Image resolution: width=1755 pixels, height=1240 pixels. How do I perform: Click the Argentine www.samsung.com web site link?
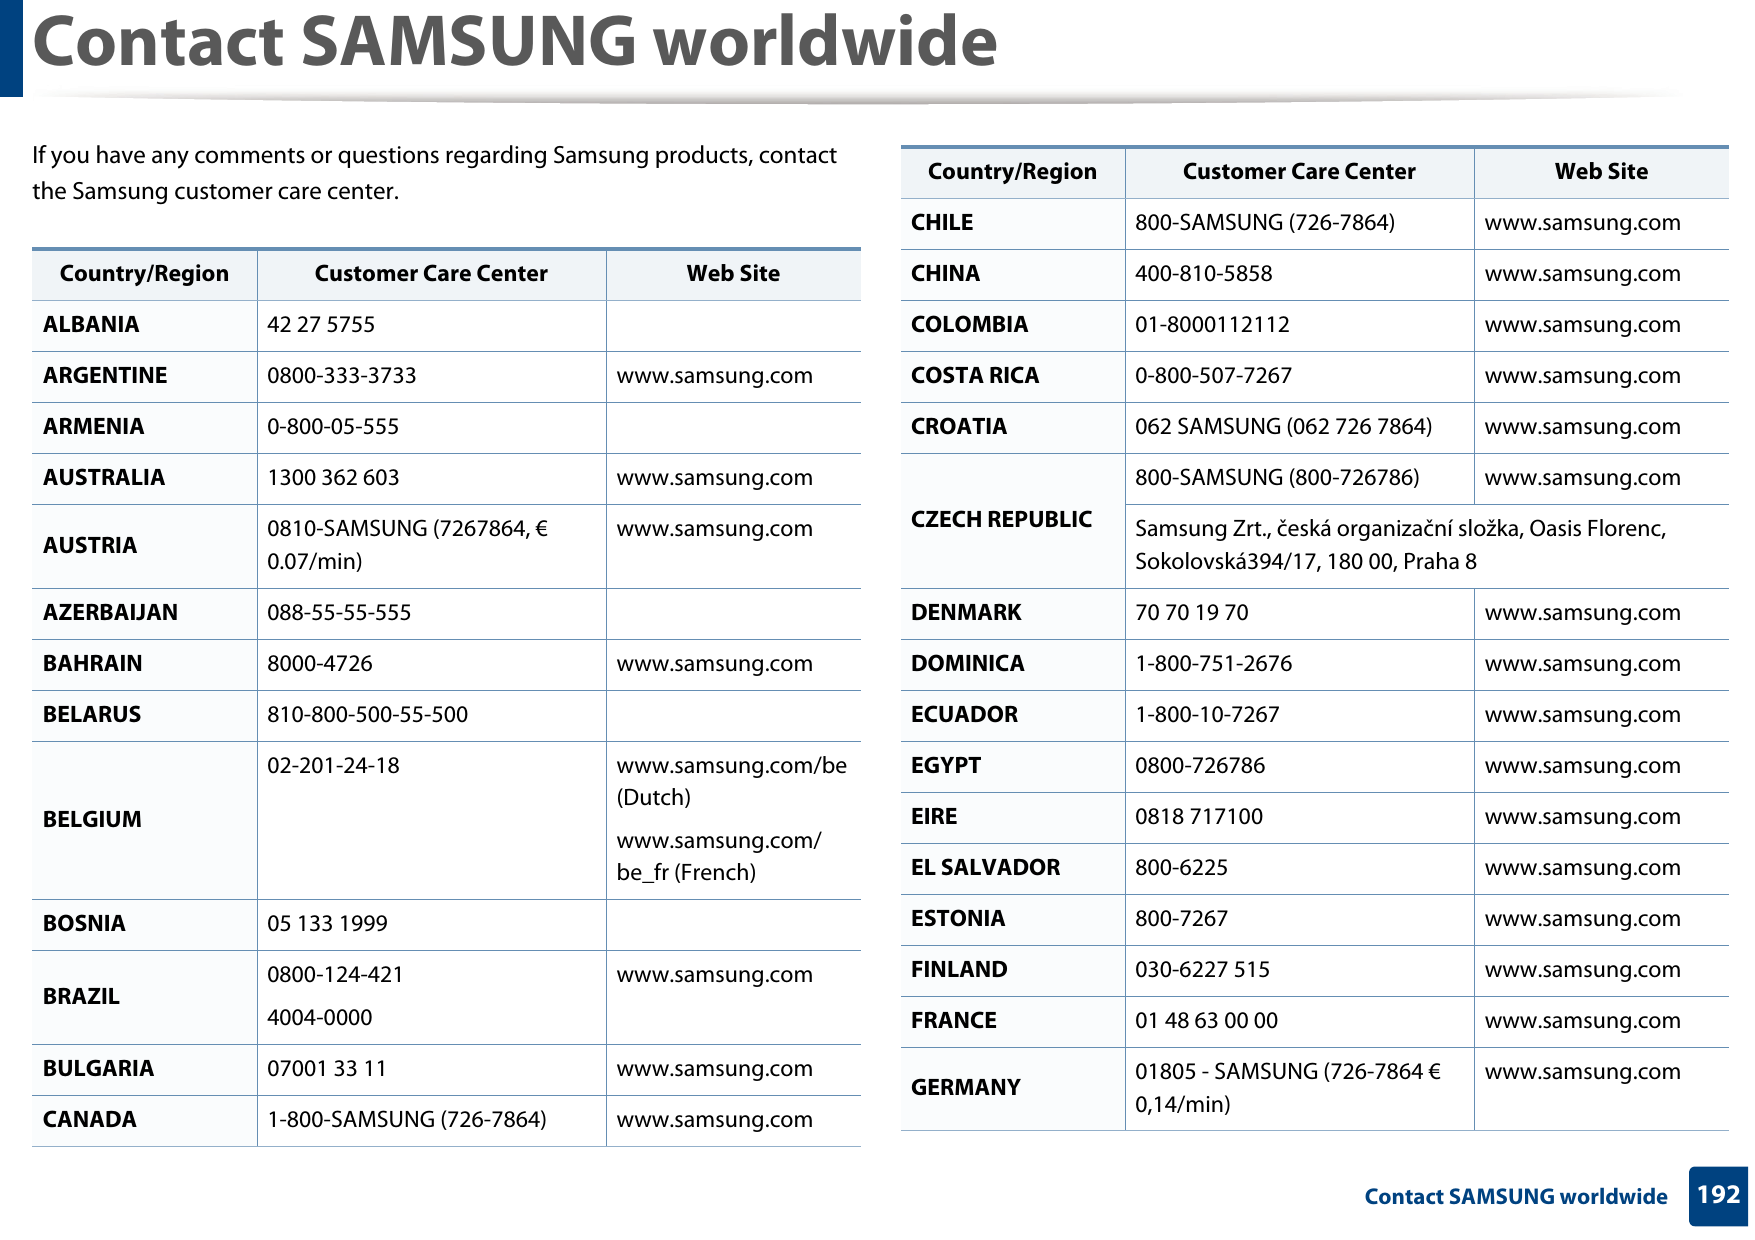pos(714,376)
